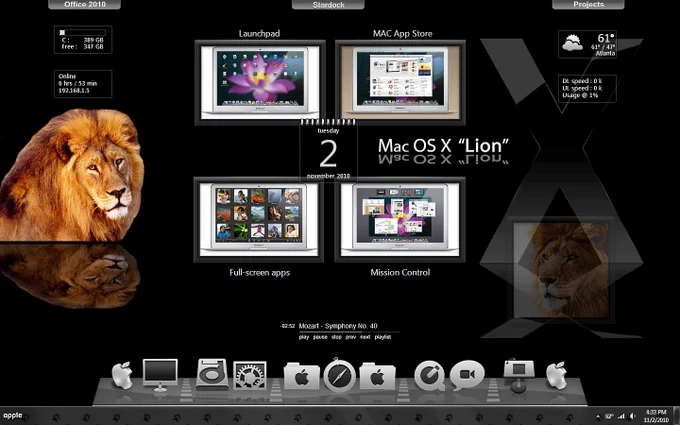Click the 'UL speed : 0 k' text
This screenshot has height=425, width=680.
click(582, 88)
